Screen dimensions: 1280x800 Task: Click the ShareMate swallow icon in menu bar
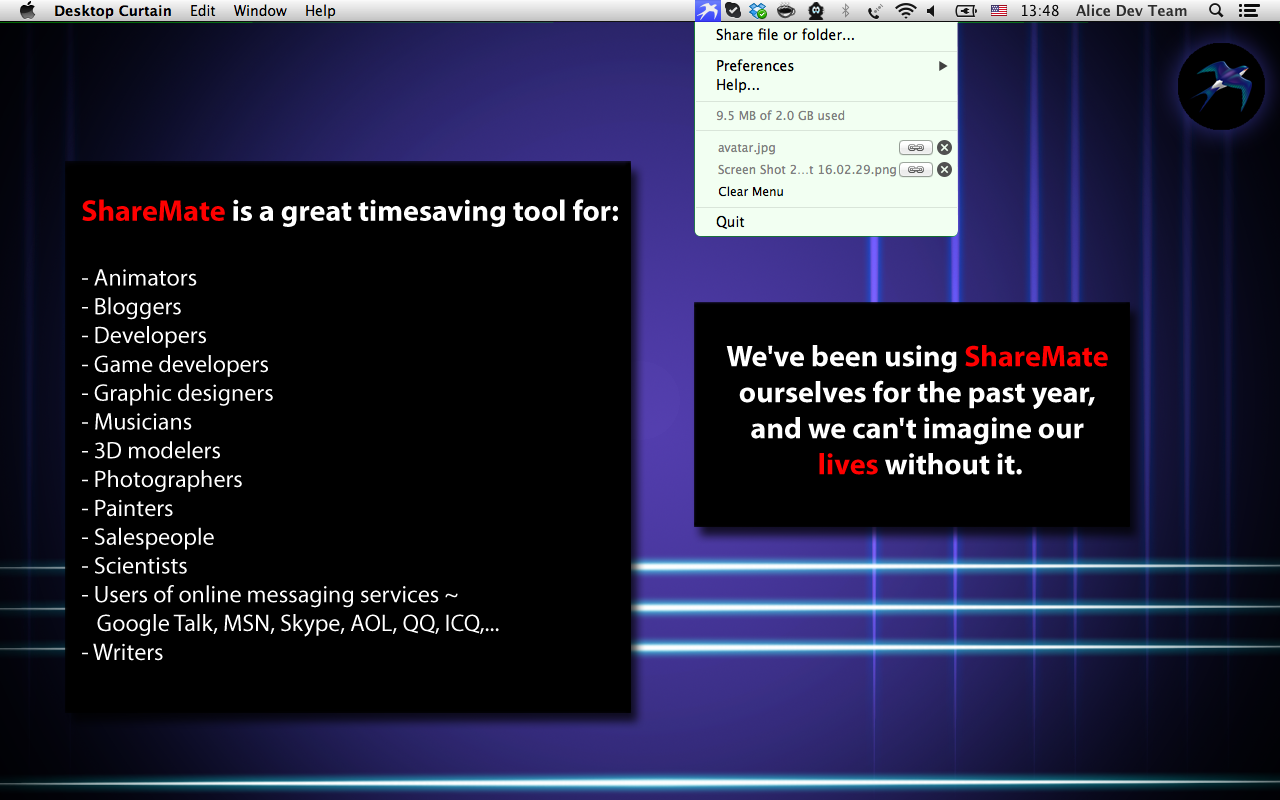point(708,11)
